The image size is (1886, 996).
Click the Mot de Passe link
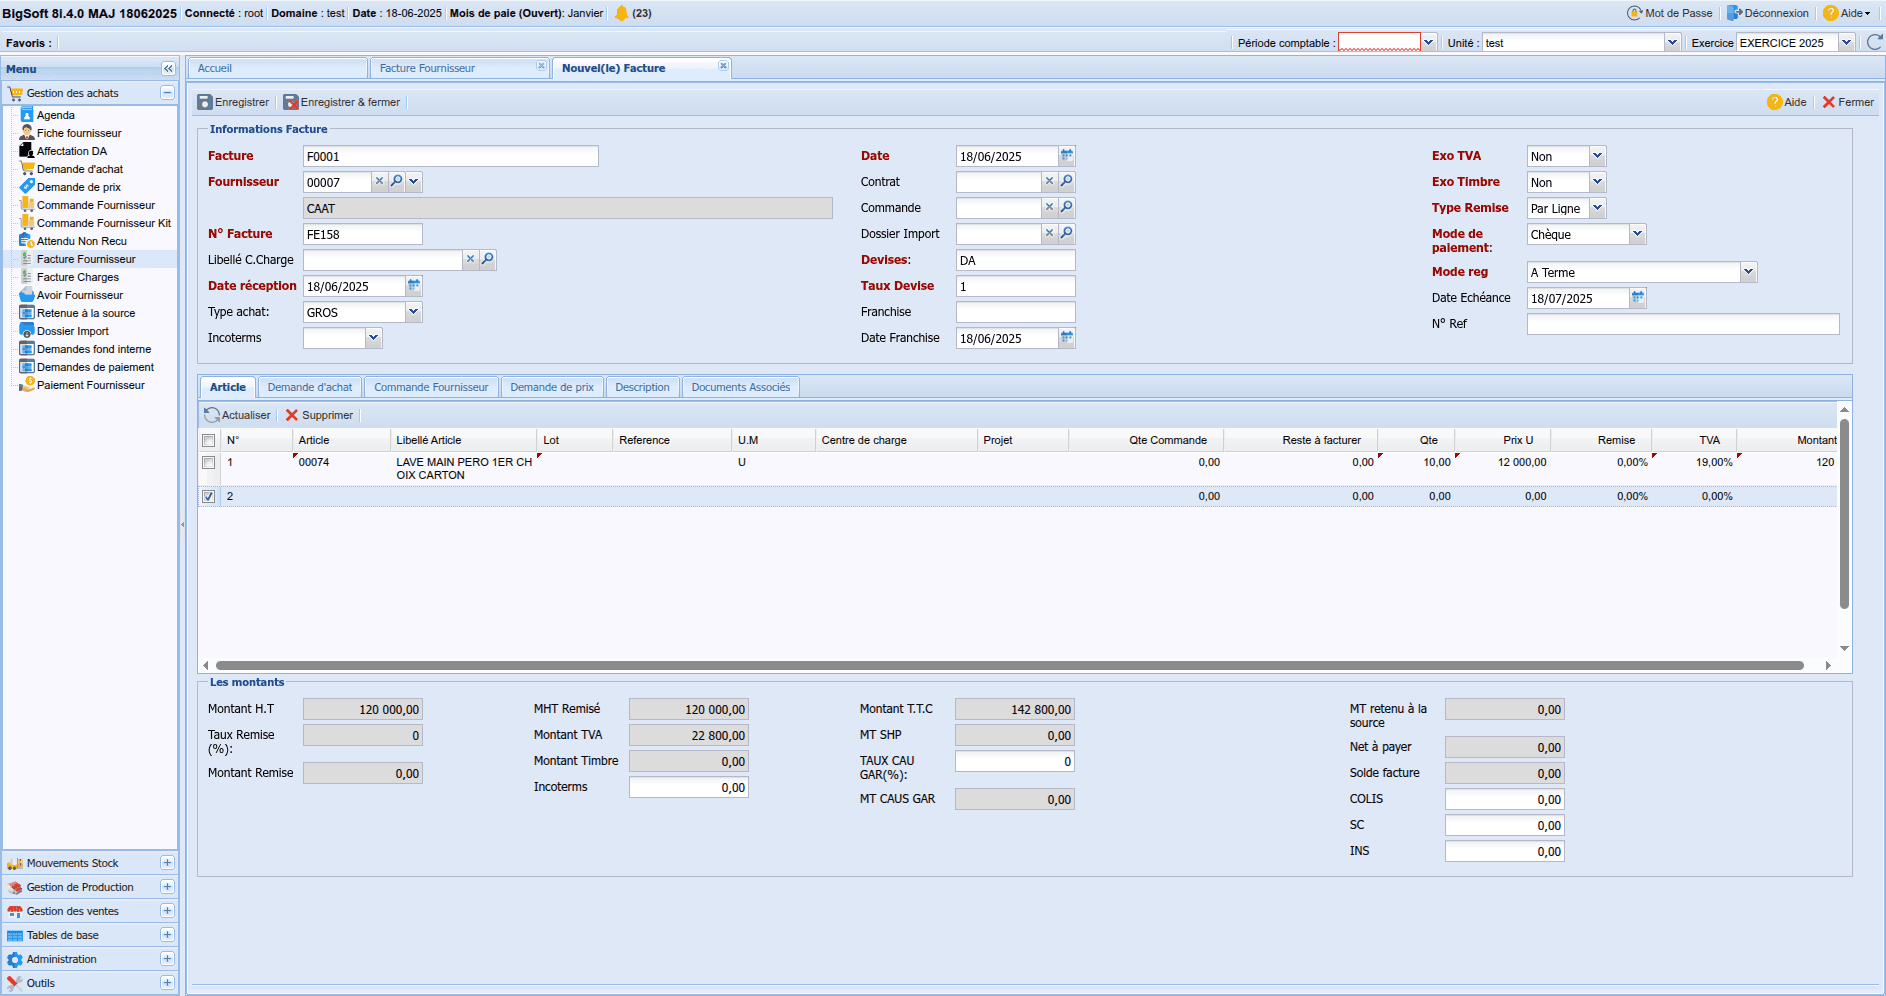click(x=1670, y=13)
